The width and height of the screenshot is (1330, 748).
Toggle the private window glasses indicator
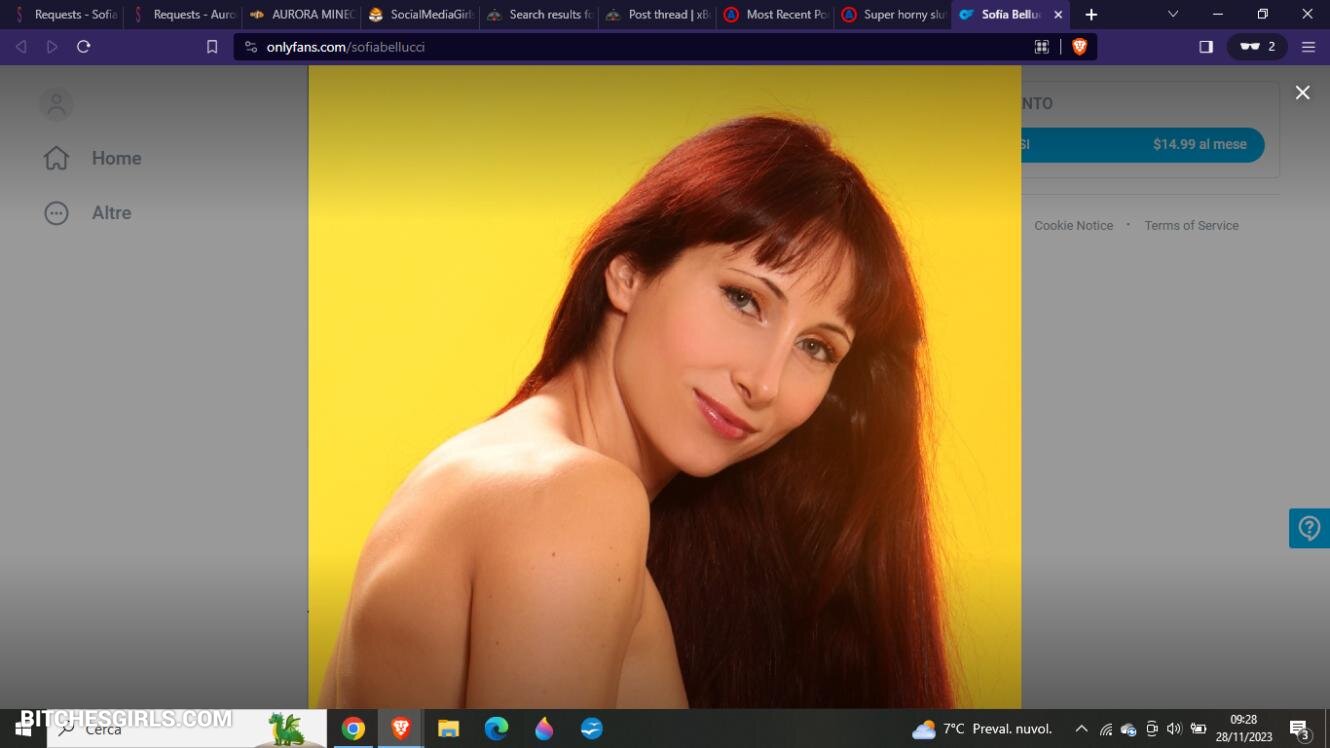1257,47
